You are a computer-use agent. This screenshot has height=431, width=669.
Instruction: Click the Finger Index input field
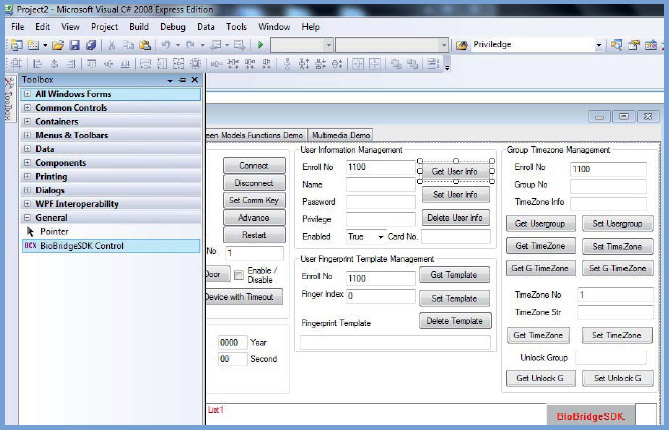(x=381, y=296)
